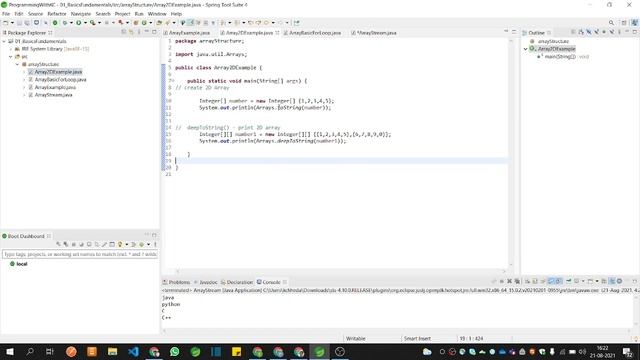Click the Spring Tool Suite taskbar icon

319,351
